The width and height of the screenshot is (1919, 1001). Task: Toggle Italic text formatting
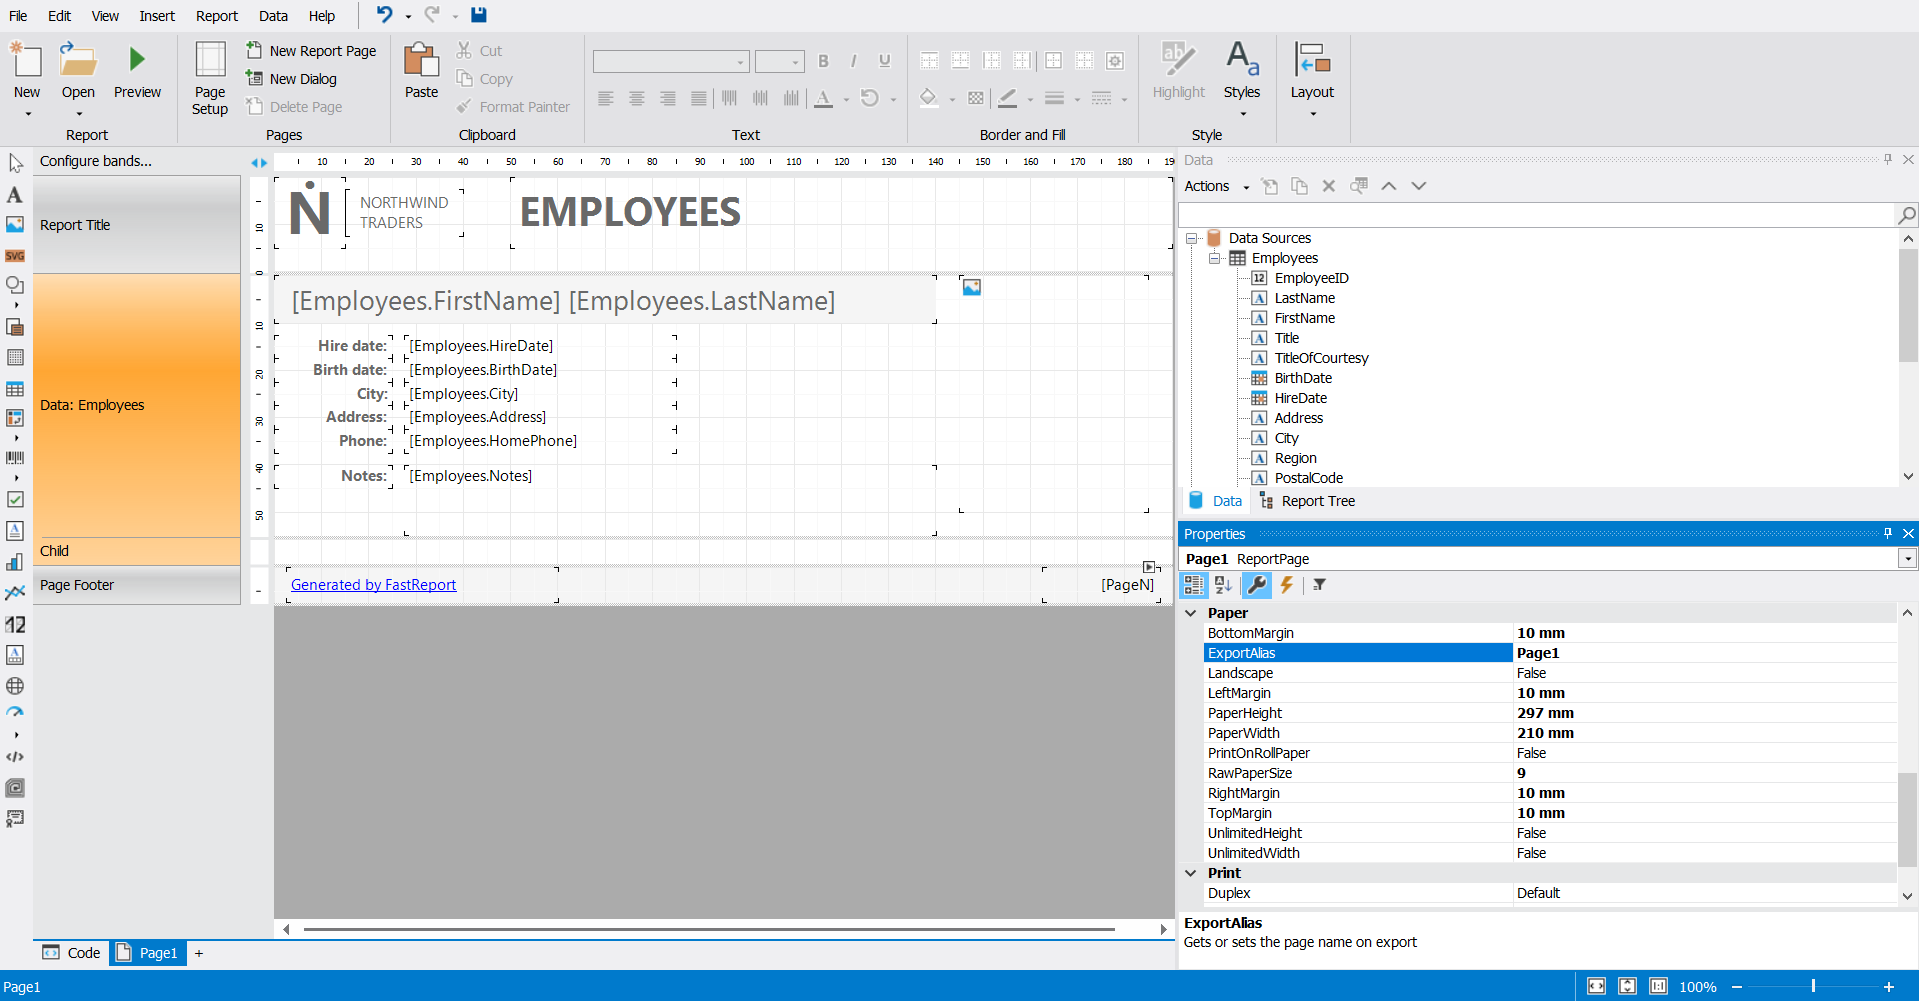coord(854,61)
